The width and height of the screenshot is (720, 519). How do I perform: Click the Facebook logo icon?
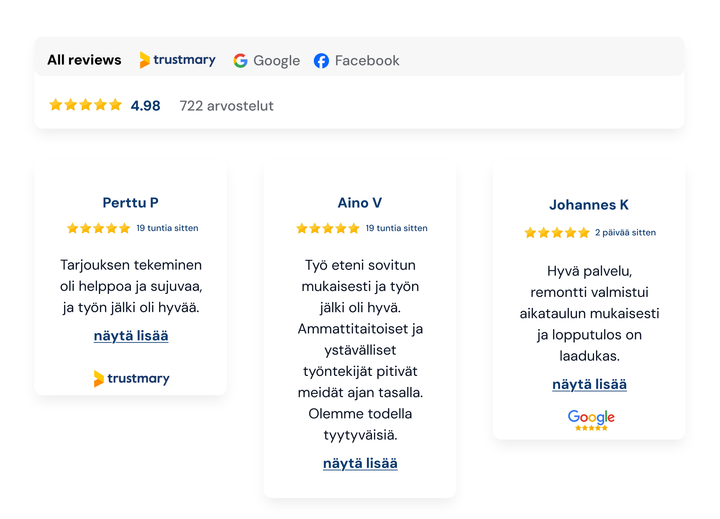coord(321,60)
